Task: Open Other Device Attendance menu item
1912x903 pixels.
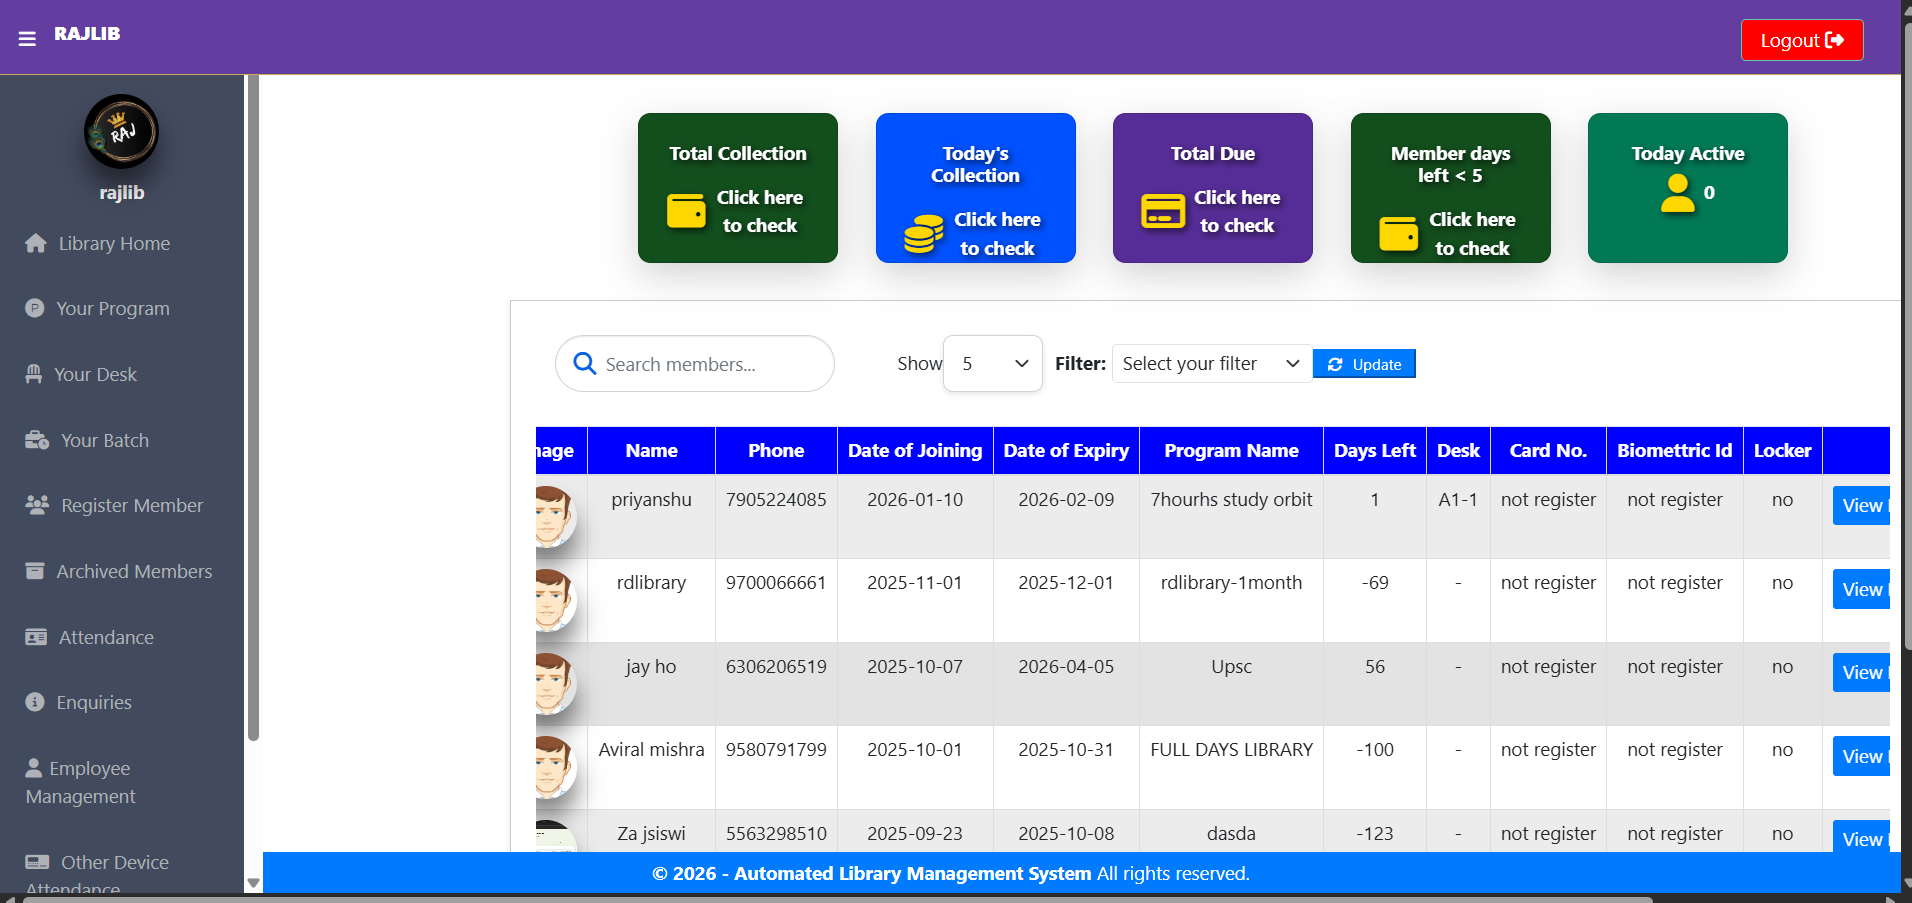Action: (x=38, y=861)
